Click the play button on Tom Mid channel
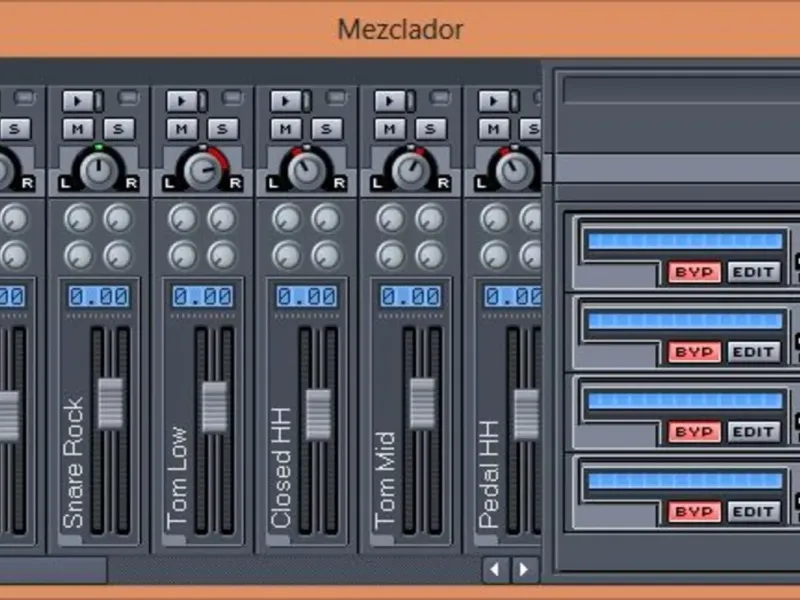 [390, 101]
